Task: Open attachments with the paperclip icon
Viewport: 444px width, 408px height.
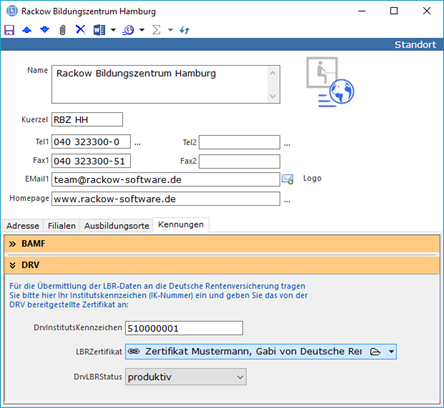Action: 62,30
